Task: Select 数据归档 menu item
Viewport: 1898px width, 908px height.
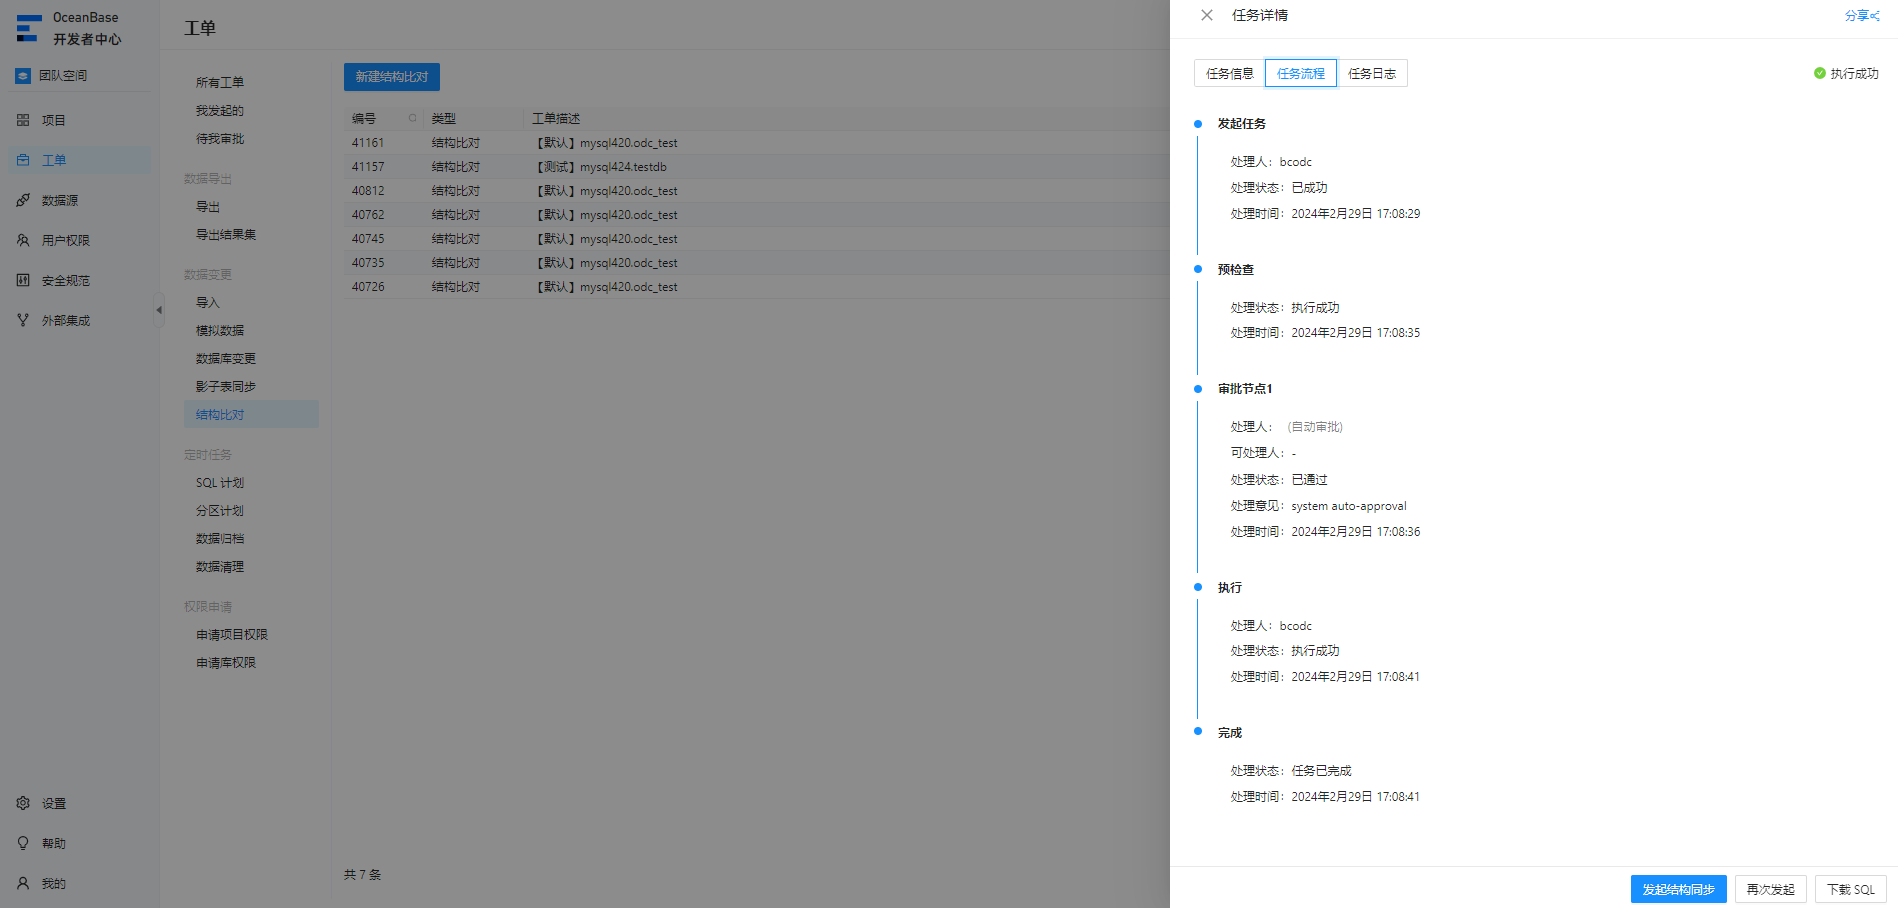Action: (220, 538)
